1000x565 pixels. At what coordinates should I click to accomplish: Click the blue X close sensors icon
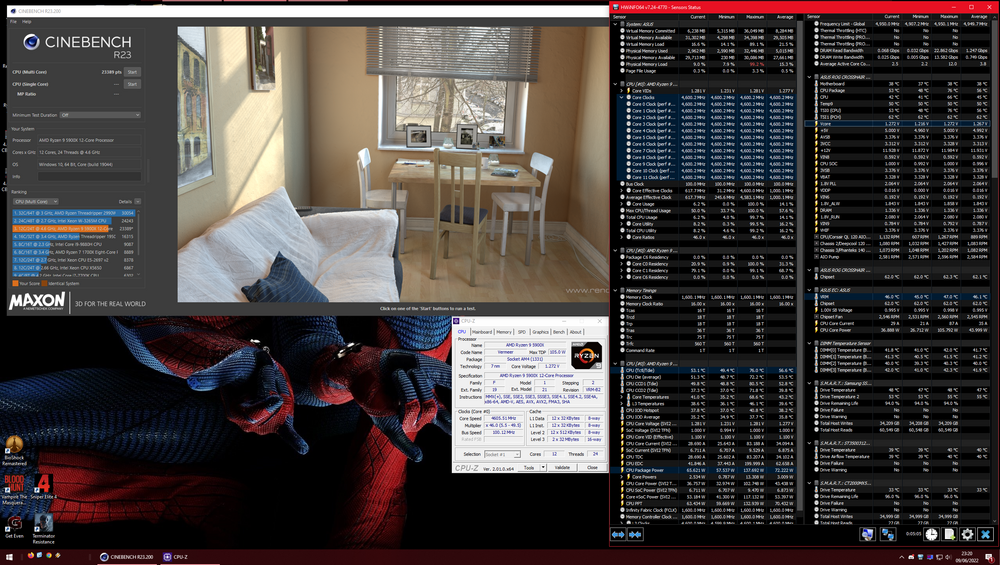[985, 535]
